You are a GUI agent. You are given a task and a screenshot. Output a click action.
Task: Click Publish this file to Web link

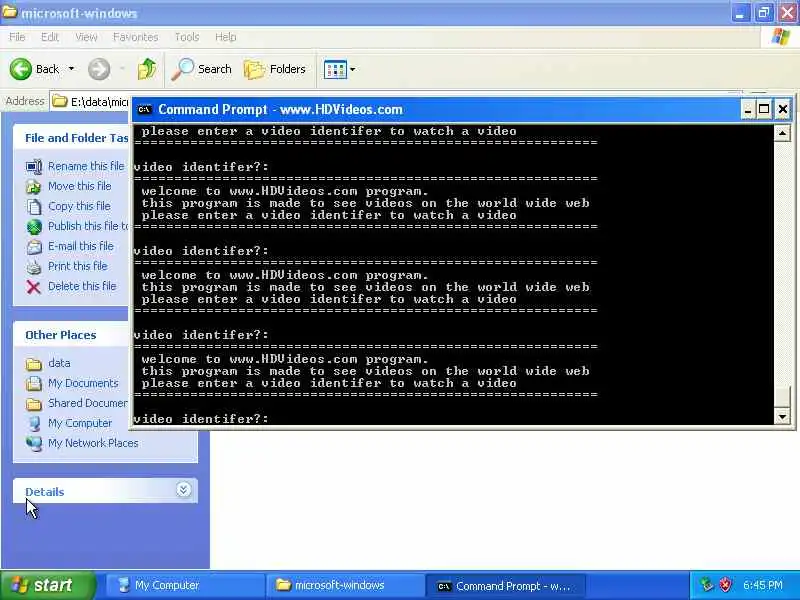[x=89, y=226]
